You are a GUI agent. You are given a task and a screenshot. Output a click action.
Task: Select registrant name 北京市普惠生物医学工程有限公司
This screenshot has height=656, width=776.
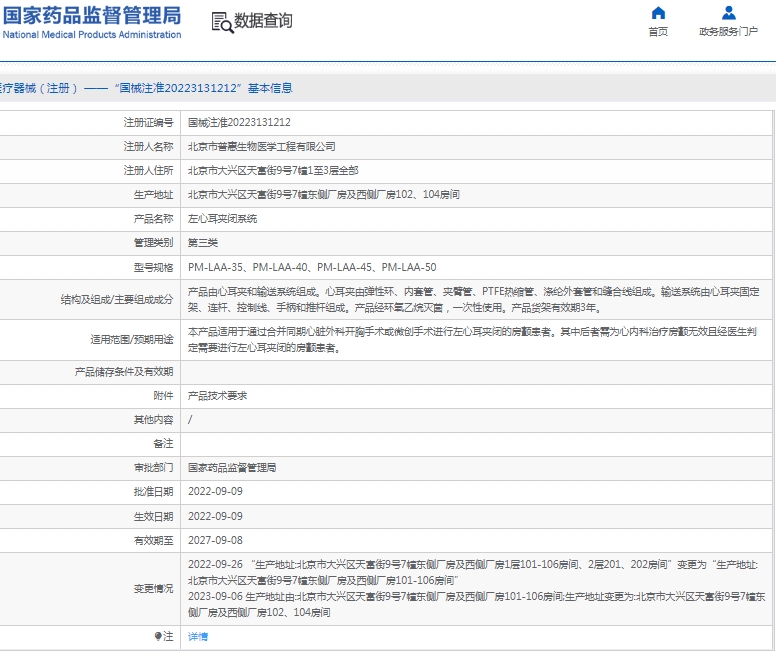click(262, 147)
